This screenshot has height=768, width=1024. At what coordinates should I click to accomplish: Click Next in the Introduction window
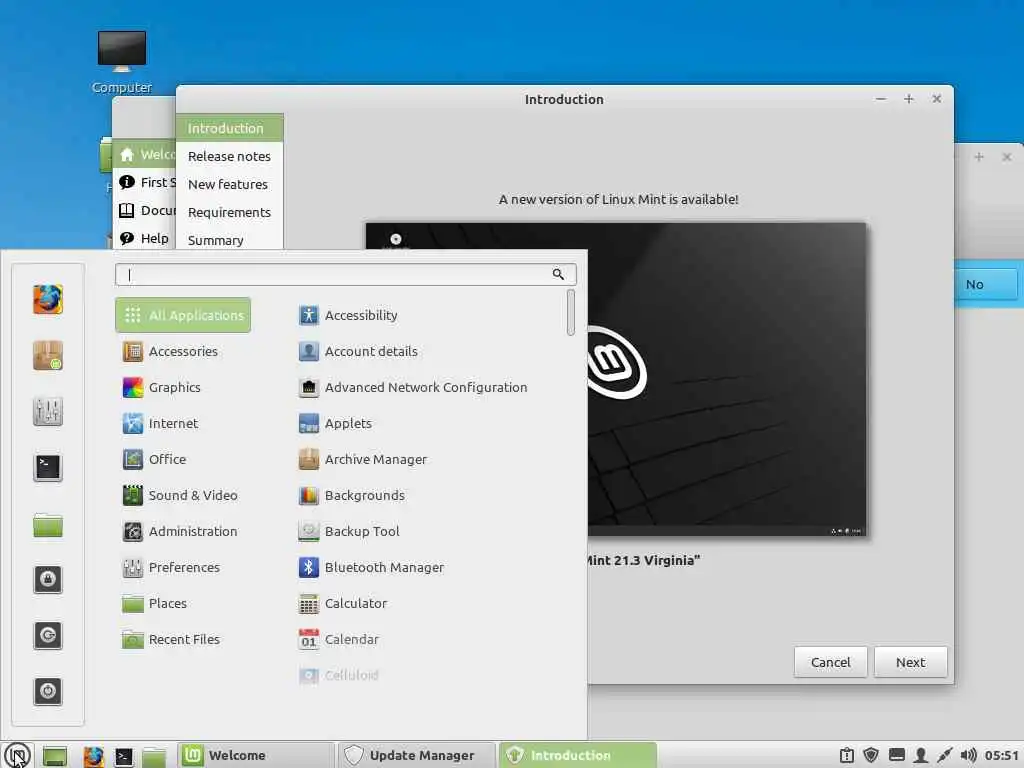pos(910,662)
